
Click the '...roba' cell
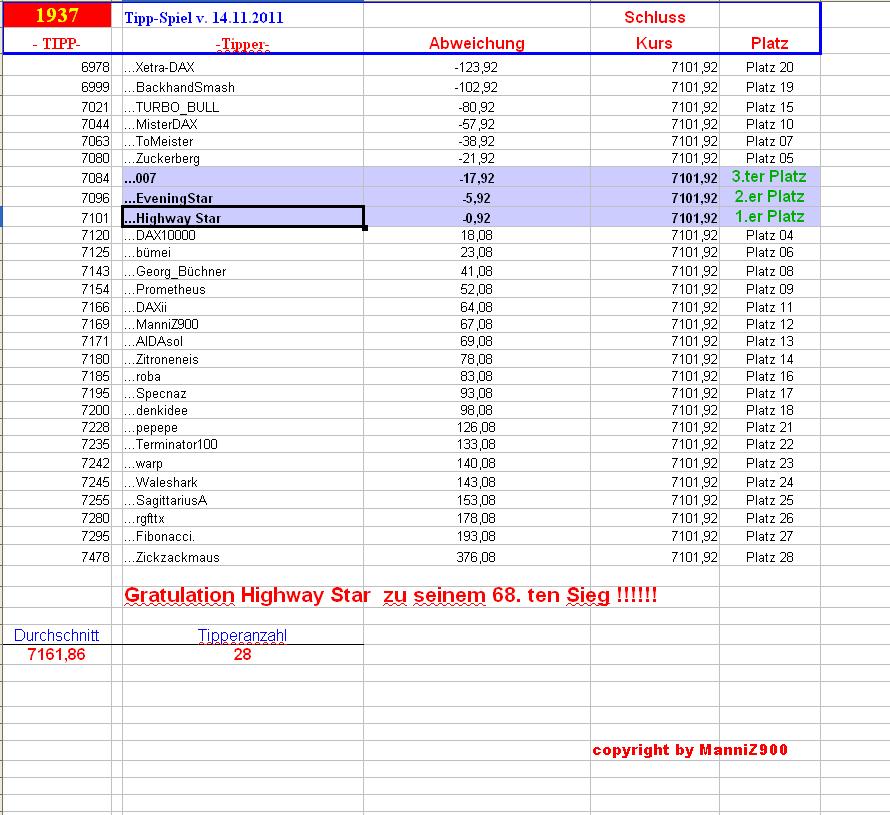pyautogui.click(x=243, y=376)
